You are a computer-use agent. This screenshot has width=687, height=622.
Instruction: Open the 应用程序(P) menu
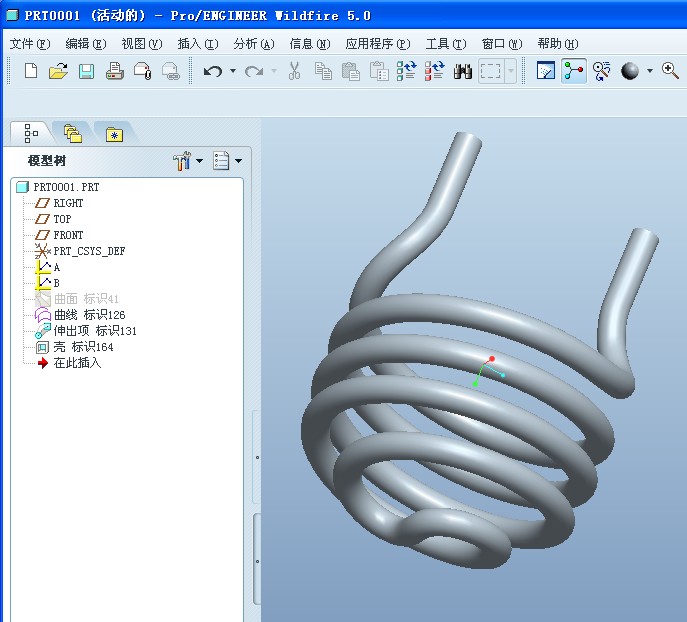[378, 44]
